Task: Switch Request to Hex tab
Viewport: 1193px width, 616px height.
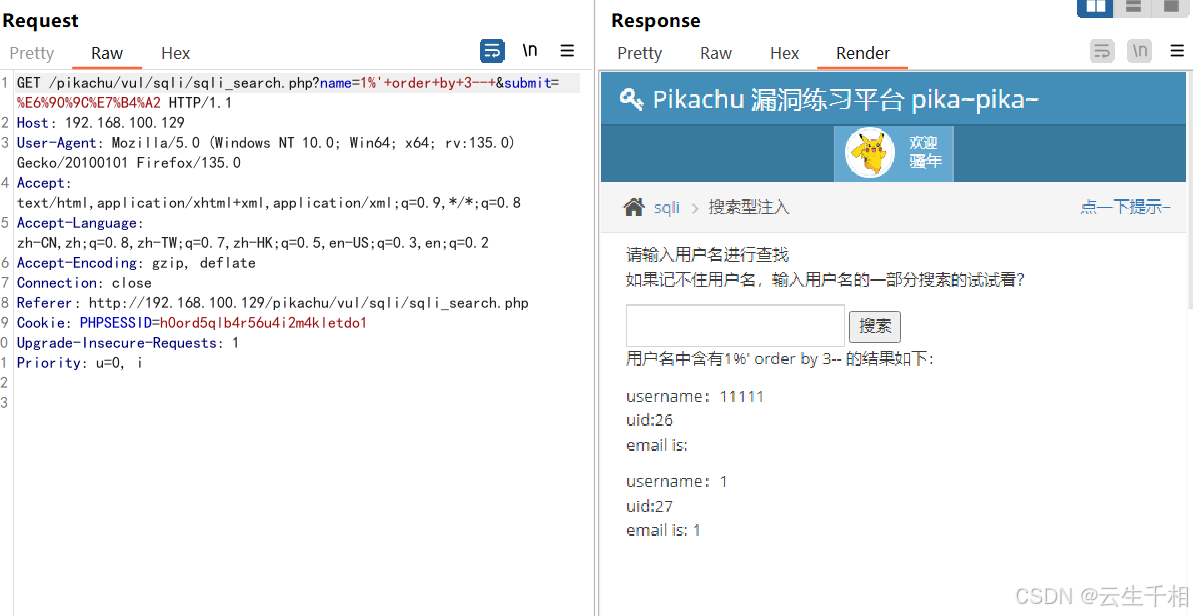Action: pos(175,53)
